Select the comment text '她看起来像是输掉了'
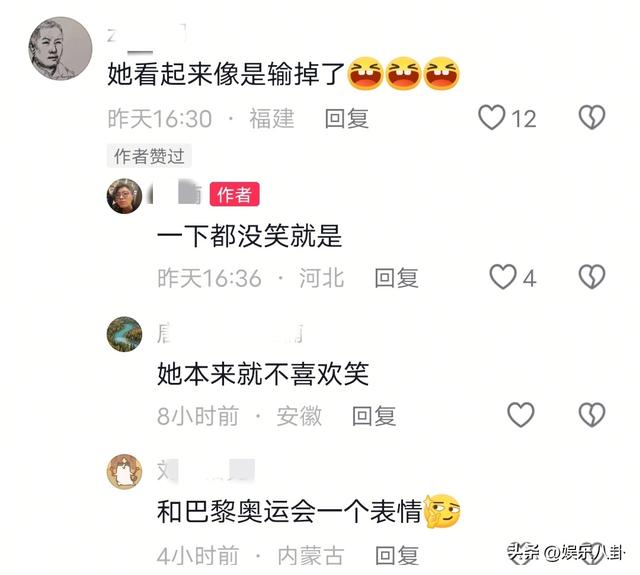The image size is (640, 575). click(x=227, y=74)
